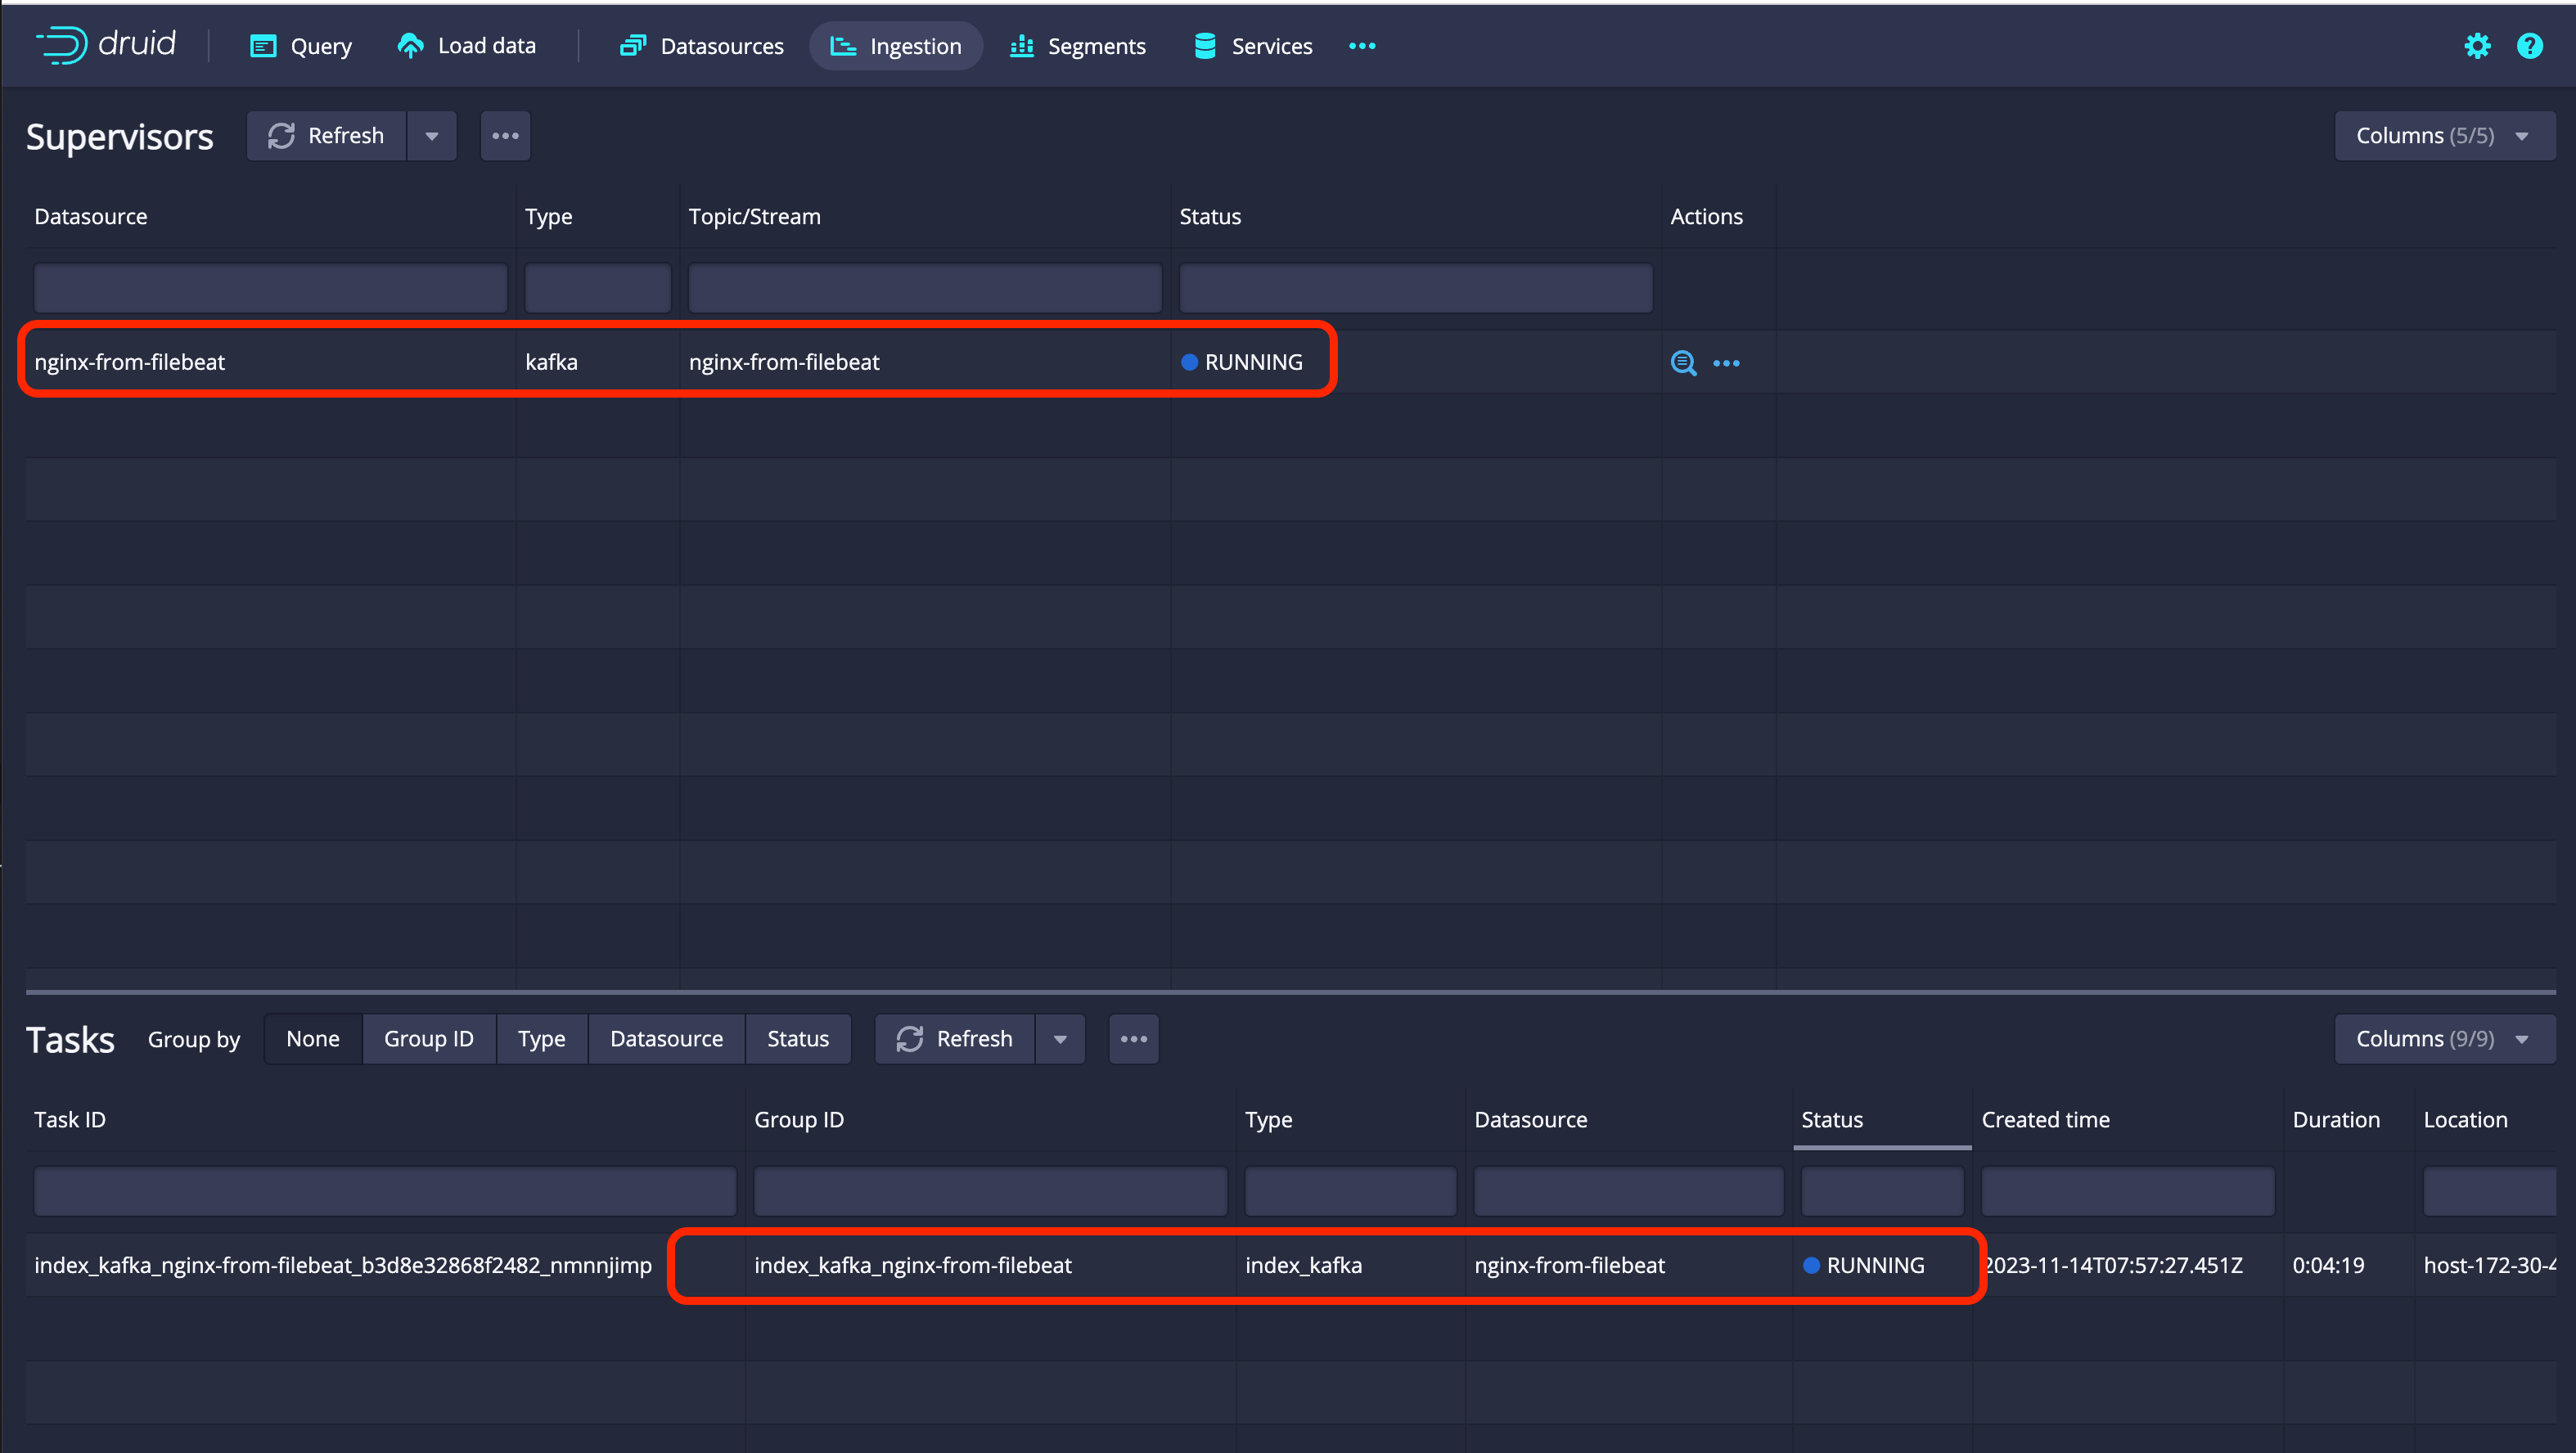Focus the task Status filter field

[1882, 1191]
